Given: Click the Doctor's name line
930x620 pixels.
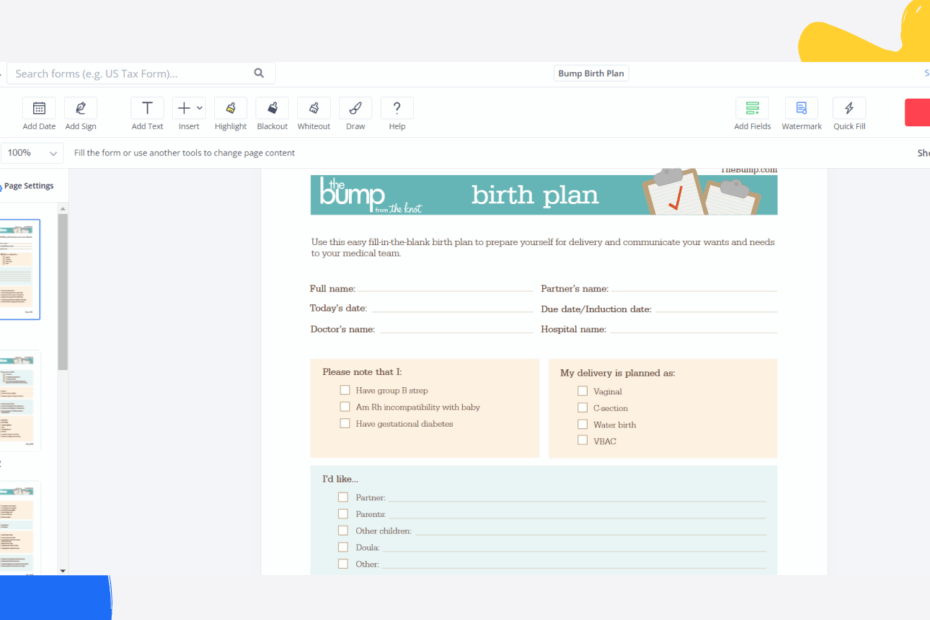Looking at the screenshot, I should point(456,329).
